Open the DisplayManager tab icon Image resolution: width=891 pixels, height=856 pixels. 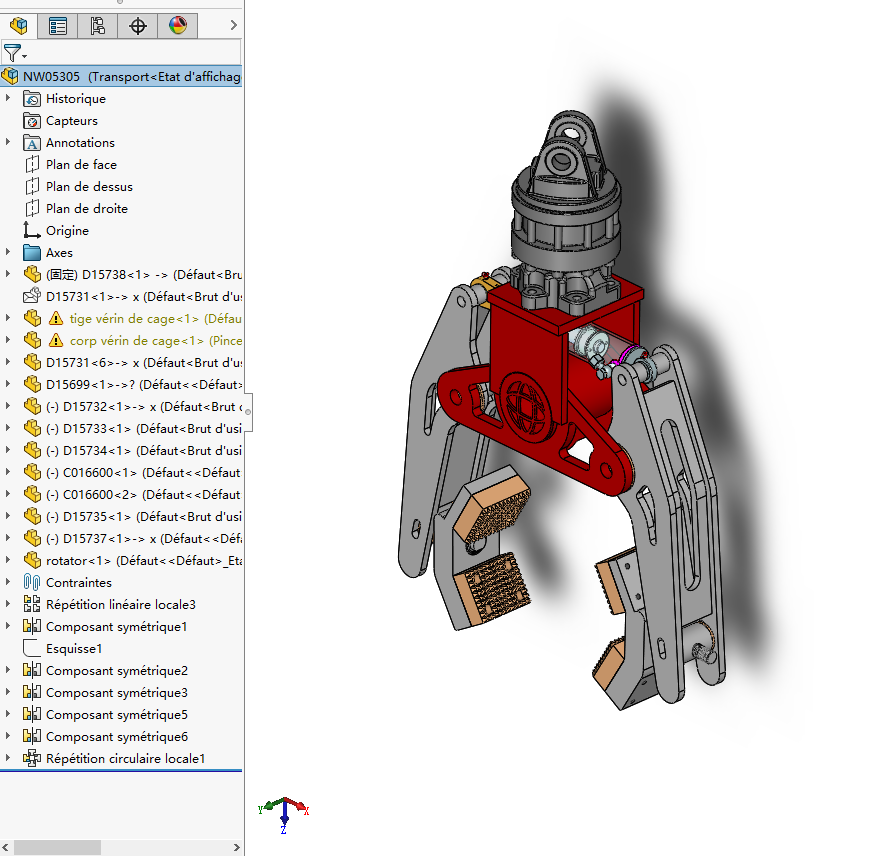pos(177,26)
